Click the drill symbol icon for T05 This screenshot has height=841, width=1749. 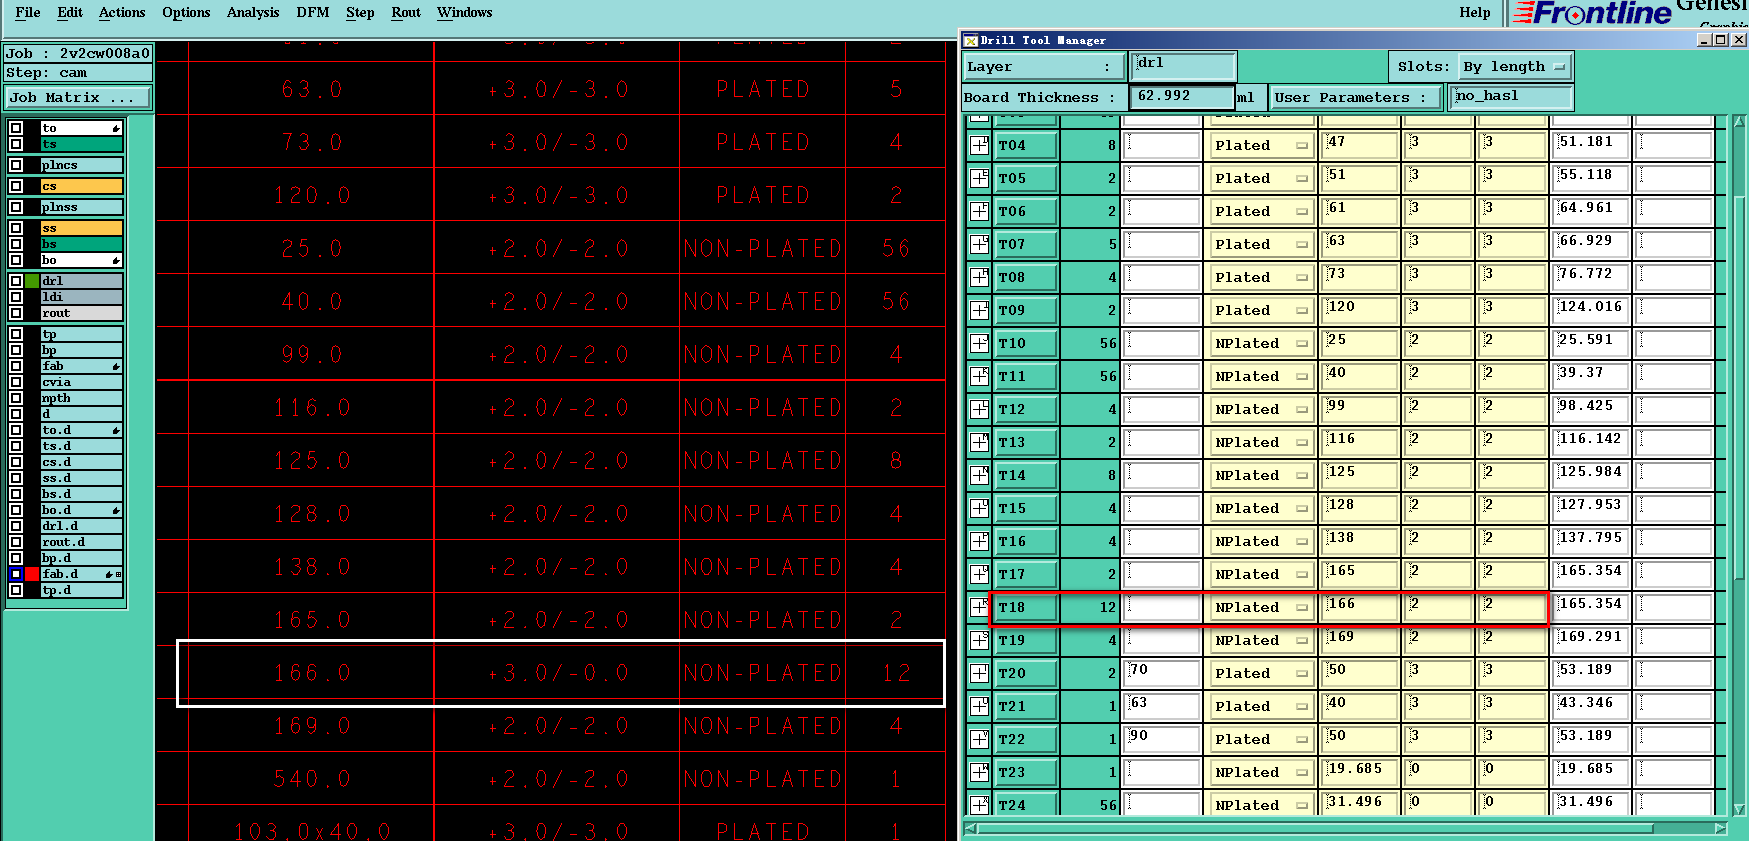[979, 178]
